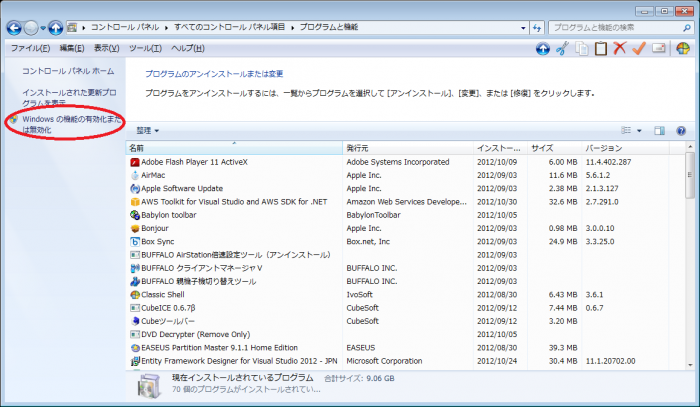Click the Forward navigation arrow
Viewport: 700px width, 407px height.
click(31, 28)
